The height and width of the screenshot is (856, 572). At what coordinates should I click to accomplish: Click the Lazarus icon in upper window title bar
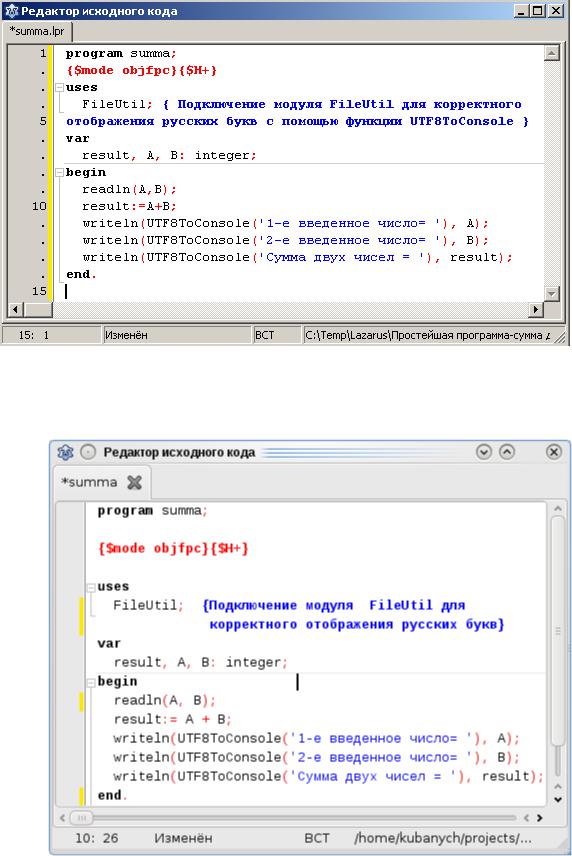[x=11, y=10]
